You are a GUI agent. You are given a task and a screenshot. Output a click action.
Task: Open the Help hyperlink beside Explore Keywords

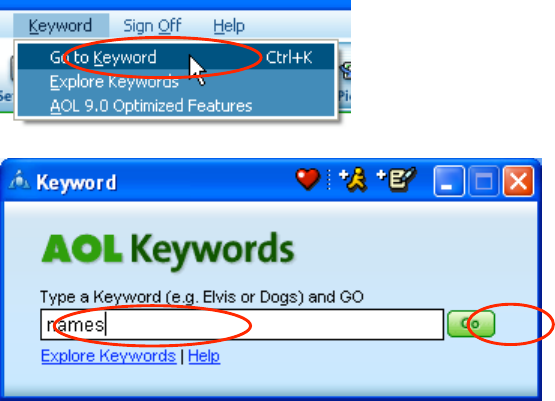[204, 356]
